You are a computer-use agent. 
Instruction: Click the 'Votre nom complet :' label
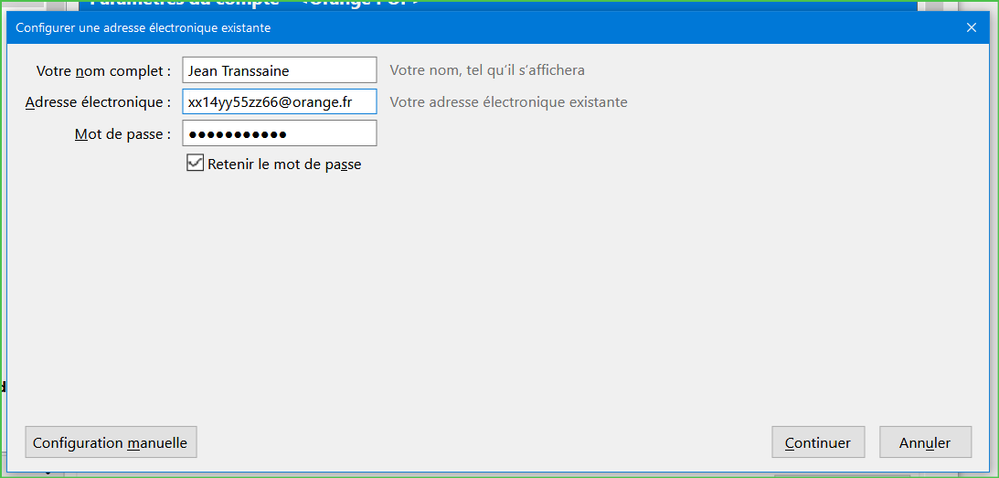(104, 71)
